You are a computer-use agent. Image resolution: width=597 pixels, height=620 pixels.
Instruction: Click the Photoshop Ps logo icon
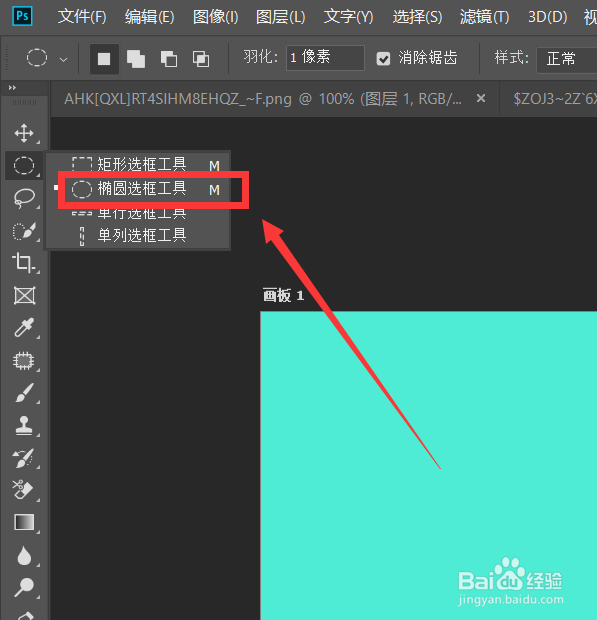tap(22, 16)
